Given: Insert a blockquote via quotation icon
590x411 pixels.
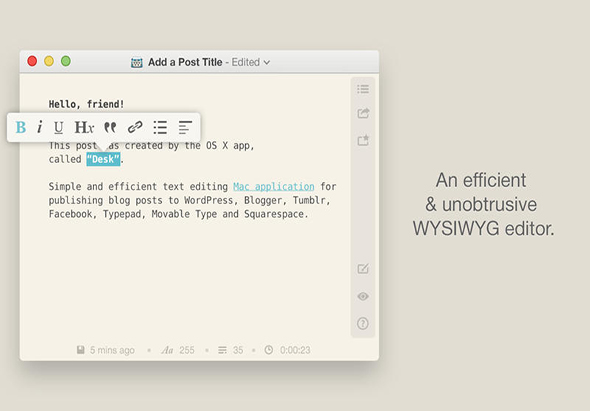Looking at the screenshot, I should click(110, 128).
